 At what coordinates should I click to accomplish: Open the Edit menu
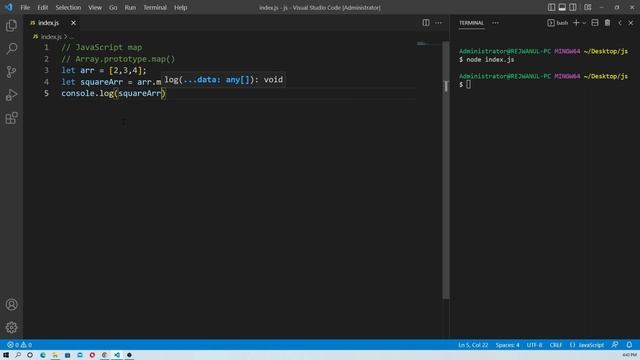(42, 7)
